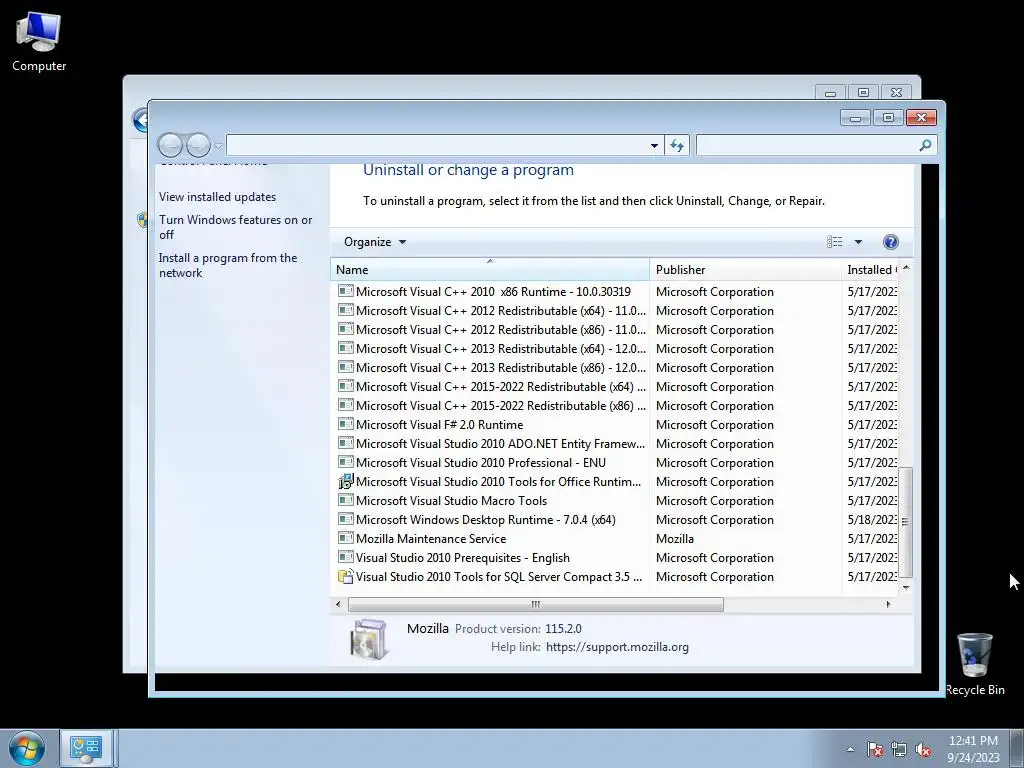Open the Computer desktop icon
This screenshot has width=1024, height=768.
pos(39,42)
